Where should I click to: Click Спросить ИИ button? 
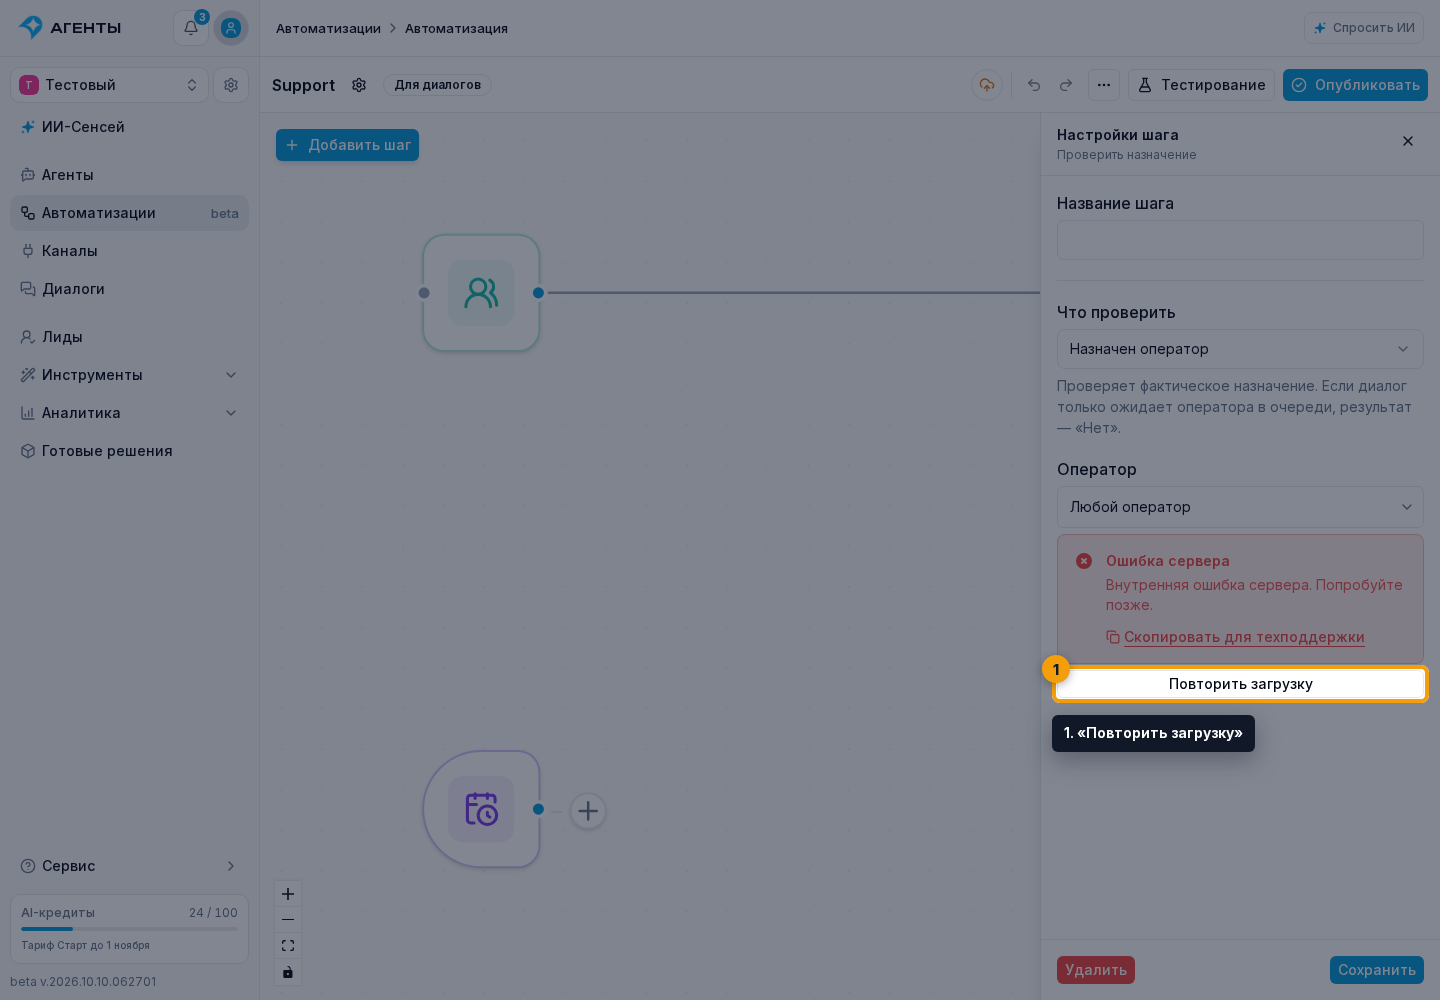(1364, 28)
